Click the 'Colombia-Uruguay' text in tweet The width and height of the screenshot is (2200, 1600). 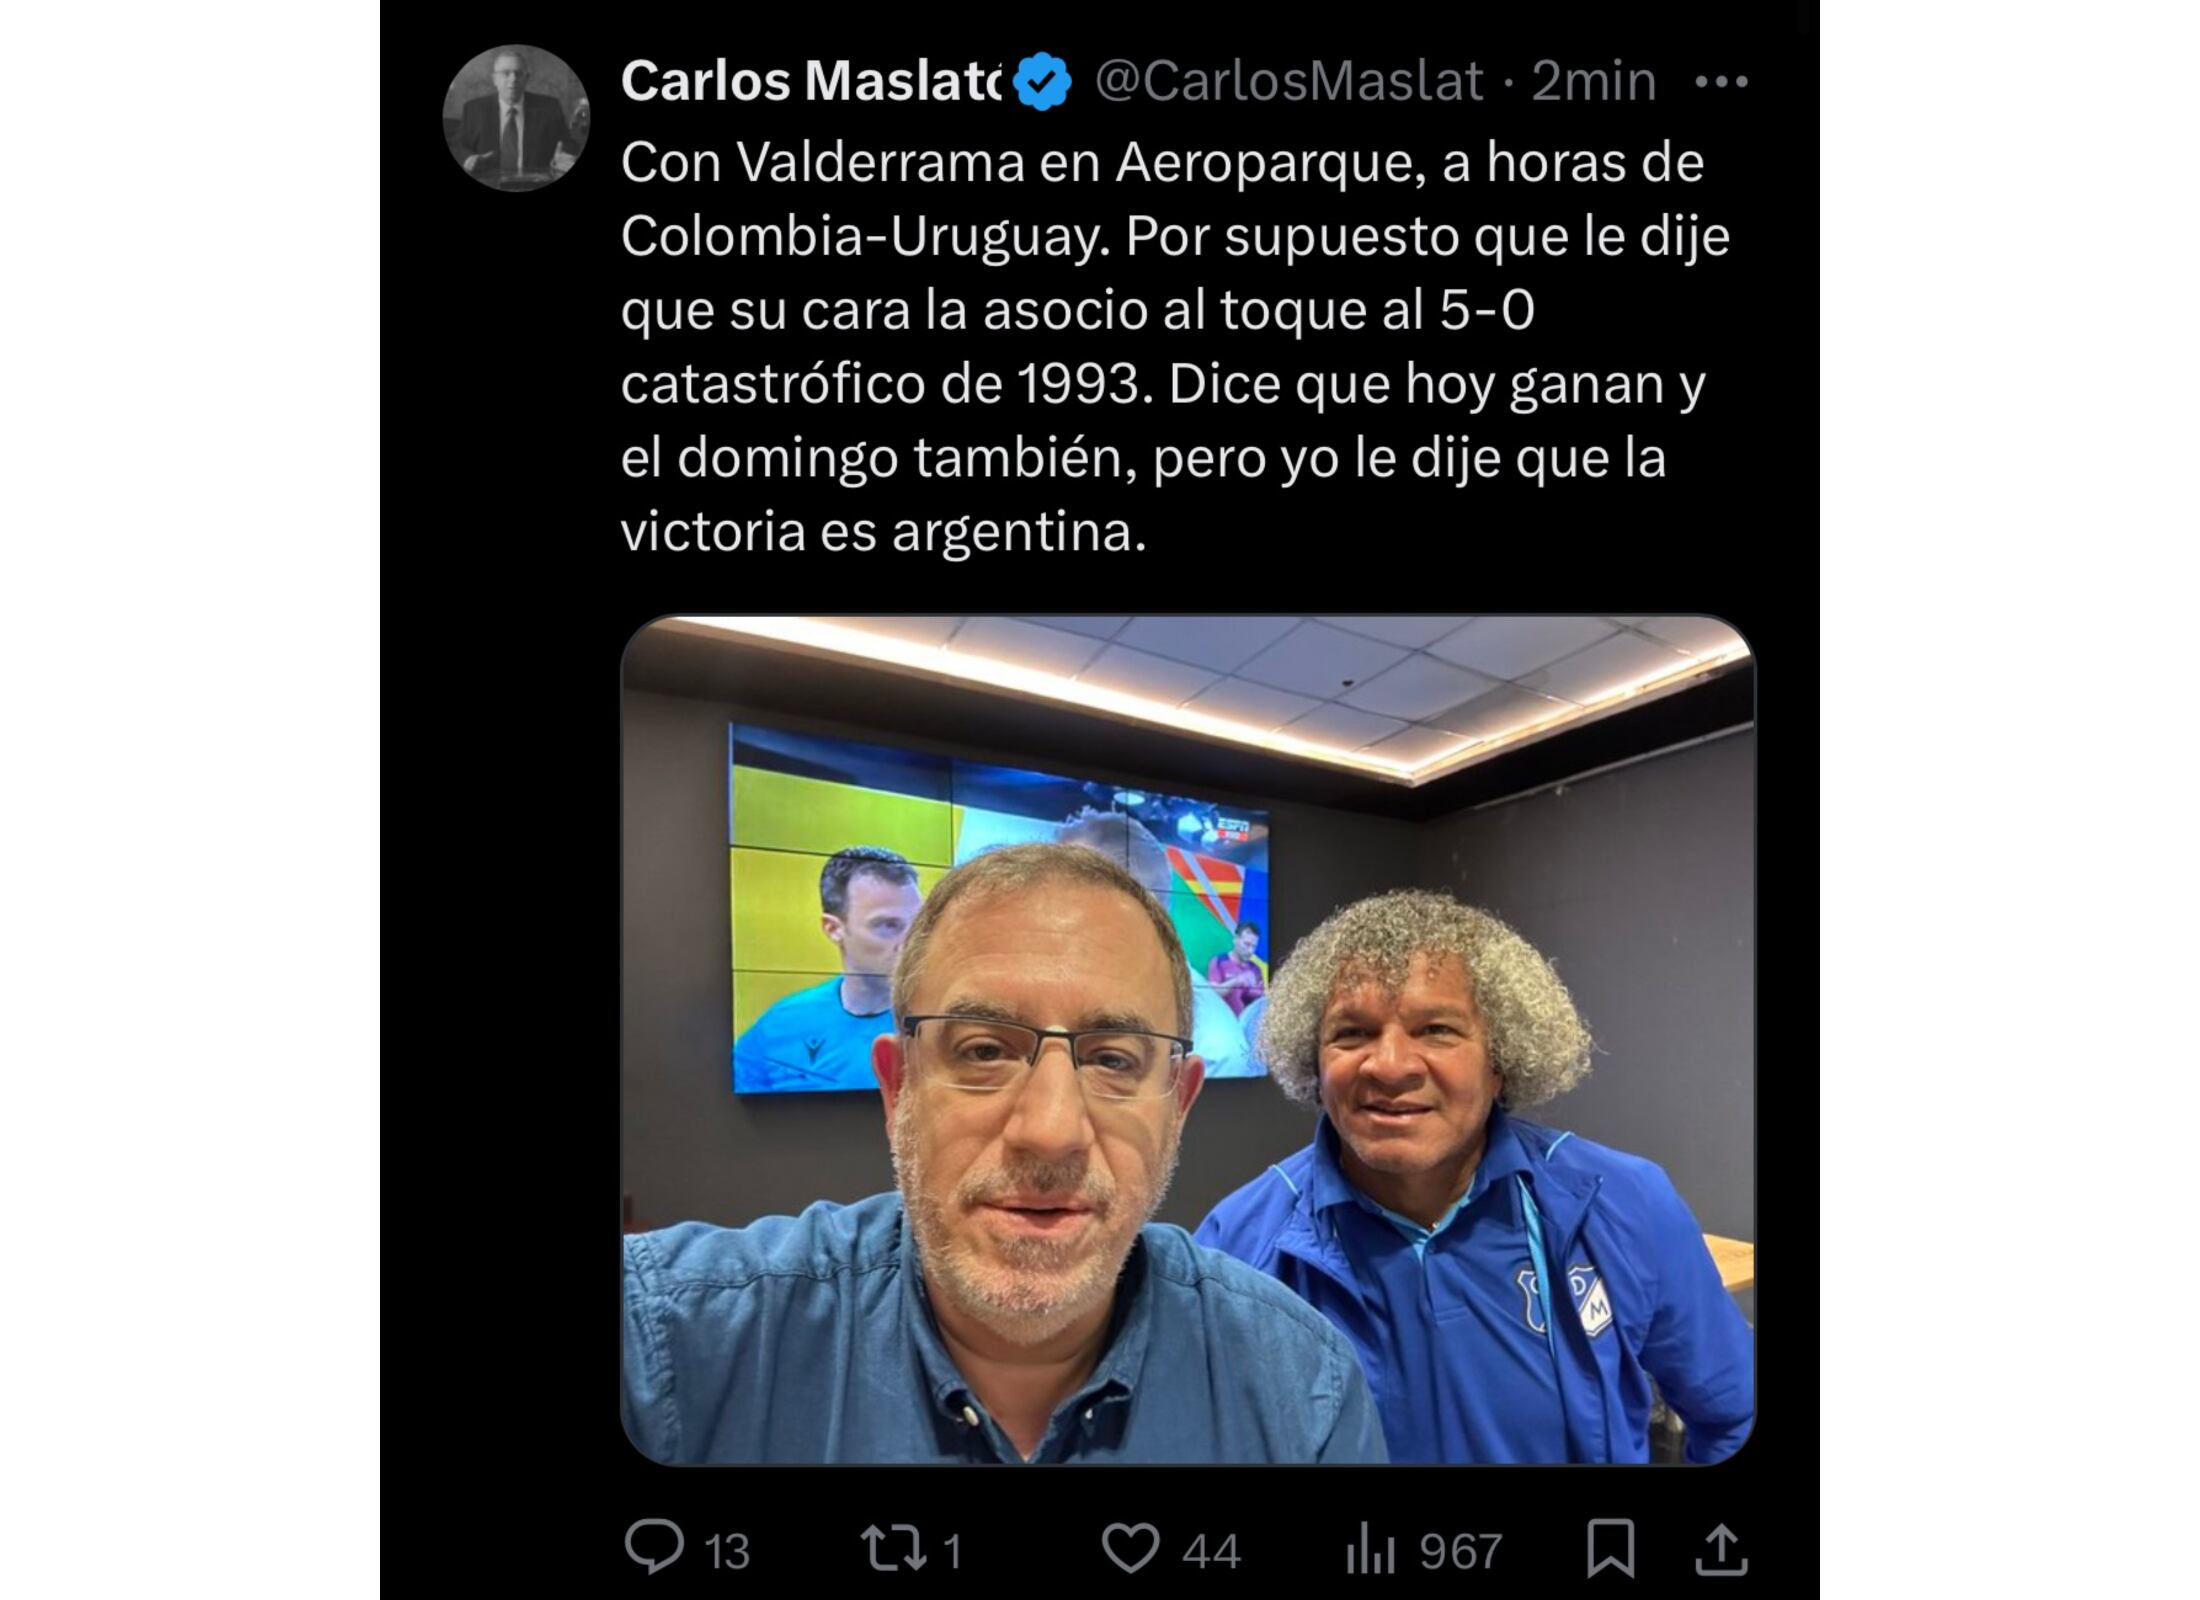(861, 237)
